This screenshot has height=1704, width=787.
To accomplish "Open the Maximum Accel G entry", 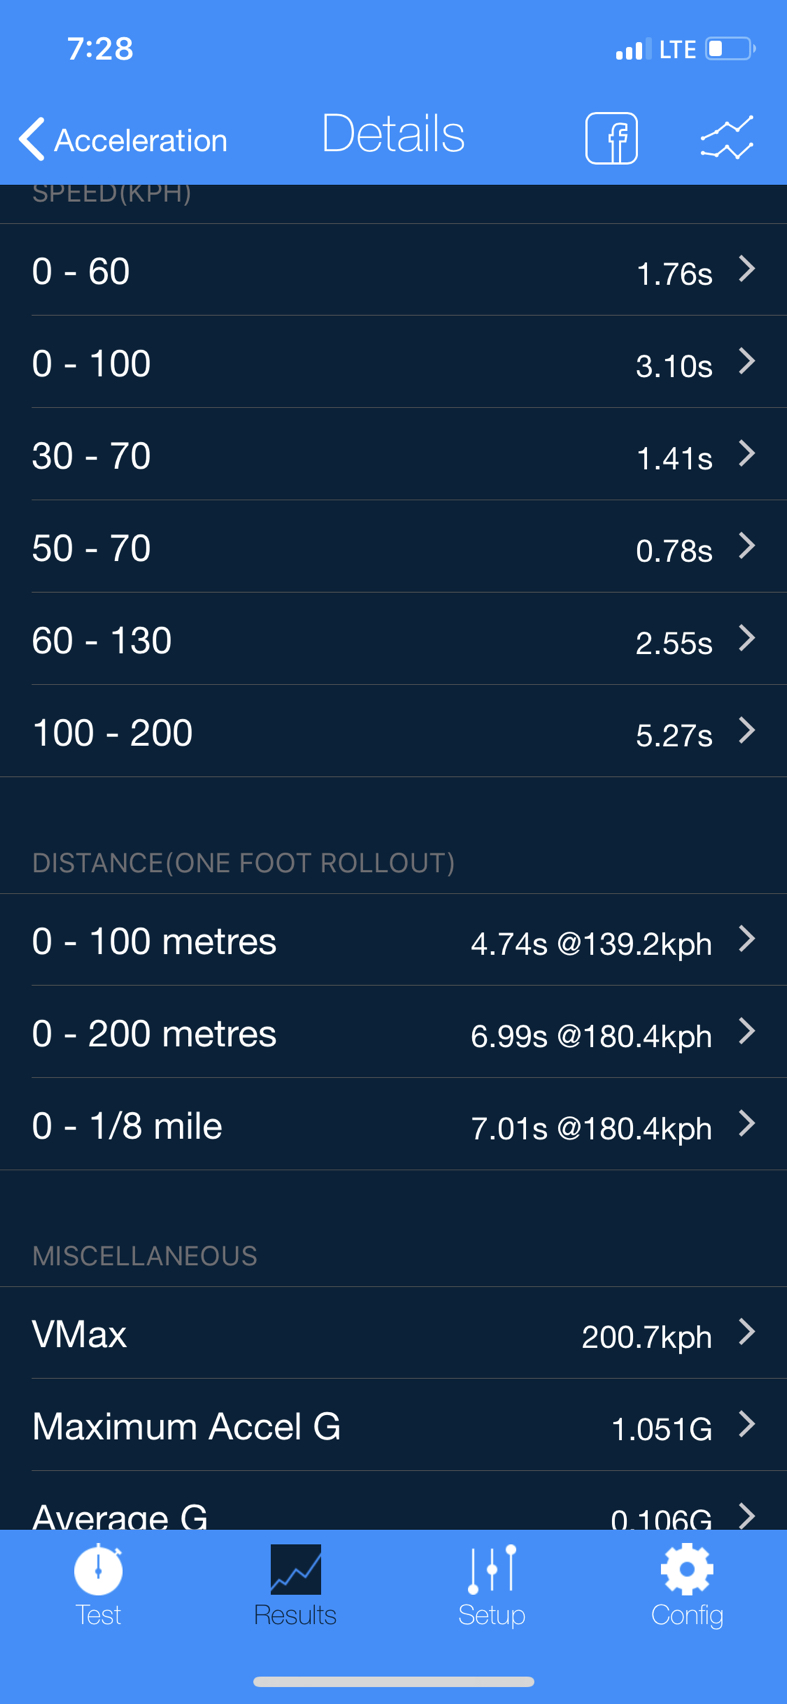I will click(393, 1426).
